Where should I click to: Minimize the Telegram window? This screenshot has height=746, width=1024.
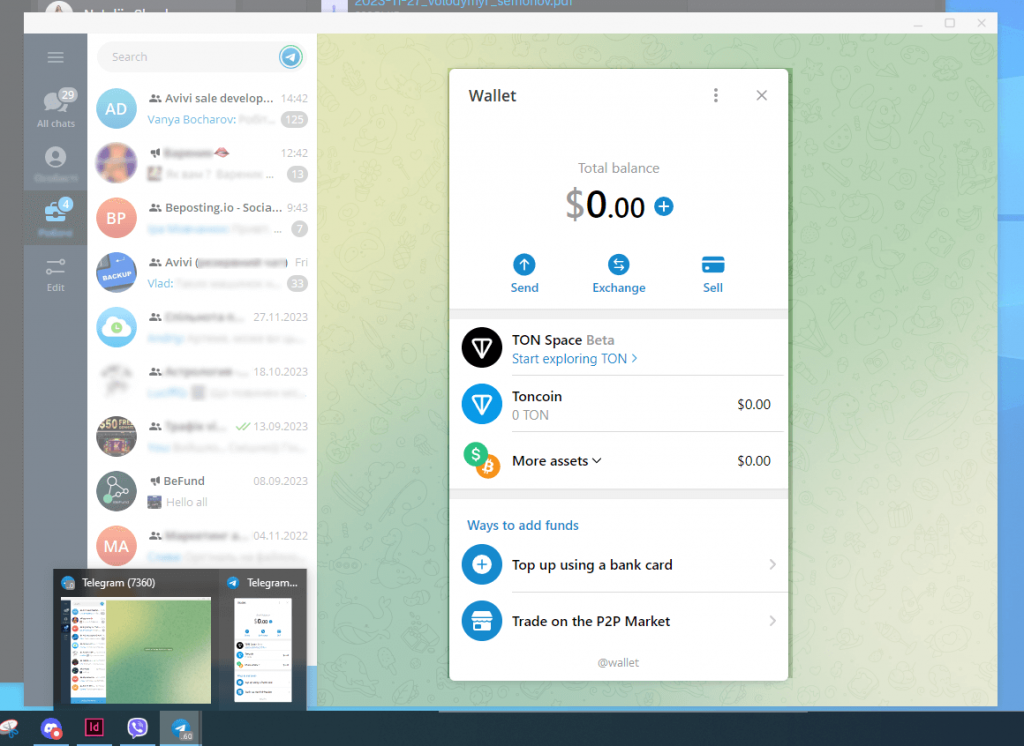pos(918,23)
